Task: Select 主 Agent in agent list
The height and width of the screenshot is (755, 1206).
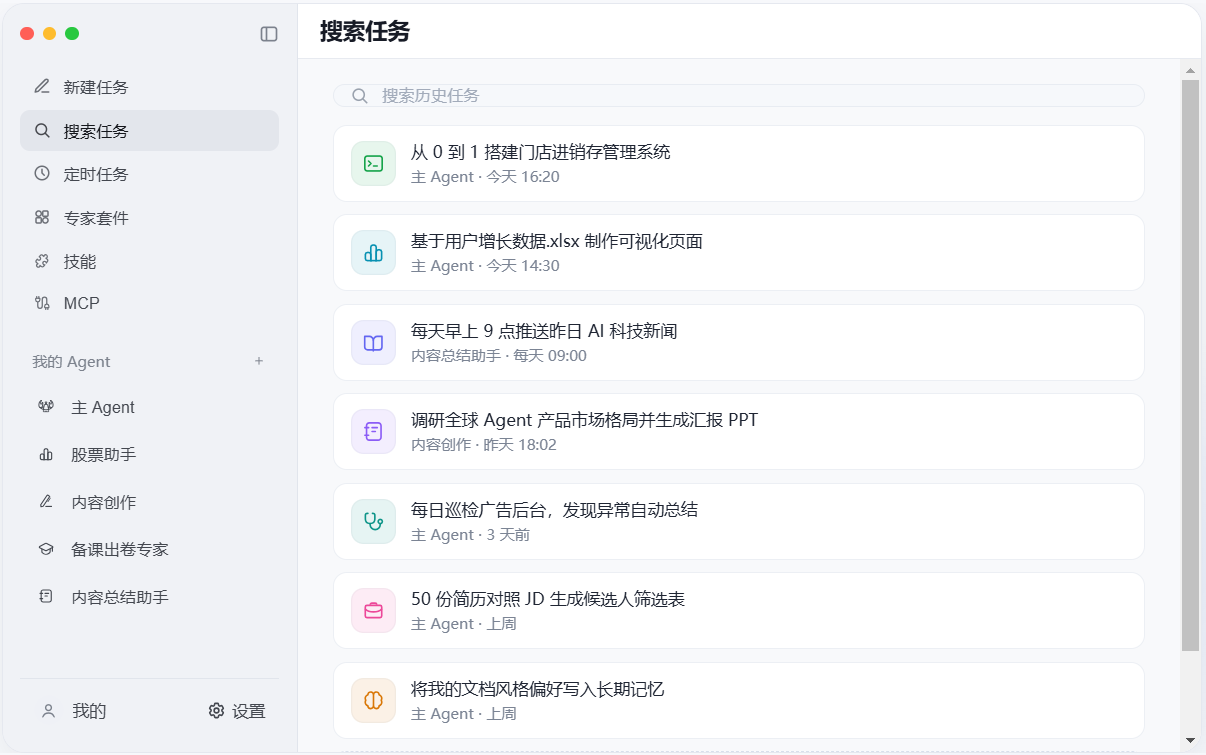Action: click(x=149, y=407)
